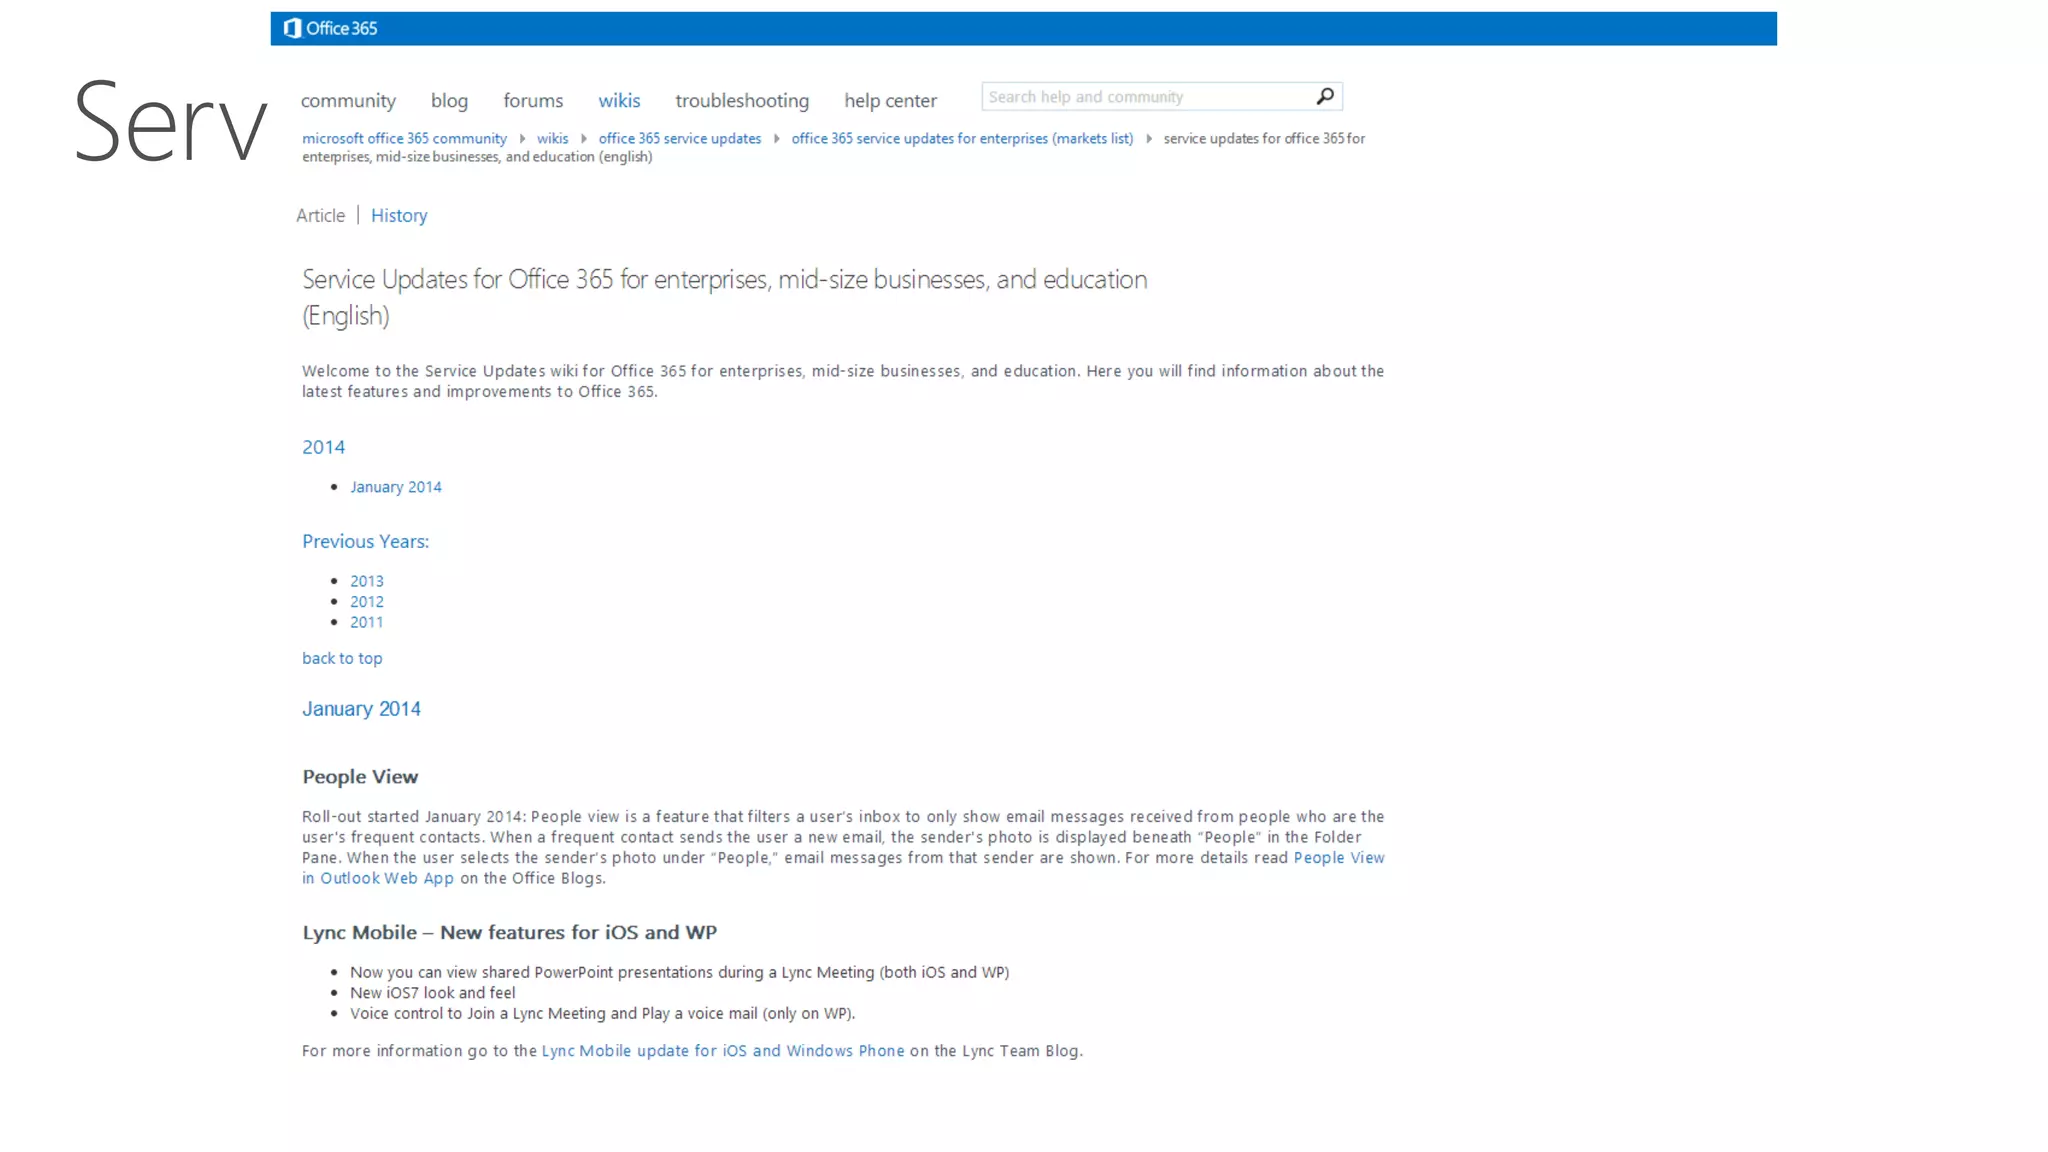
Task: Open the community menu item
Action: coord(348,100)
